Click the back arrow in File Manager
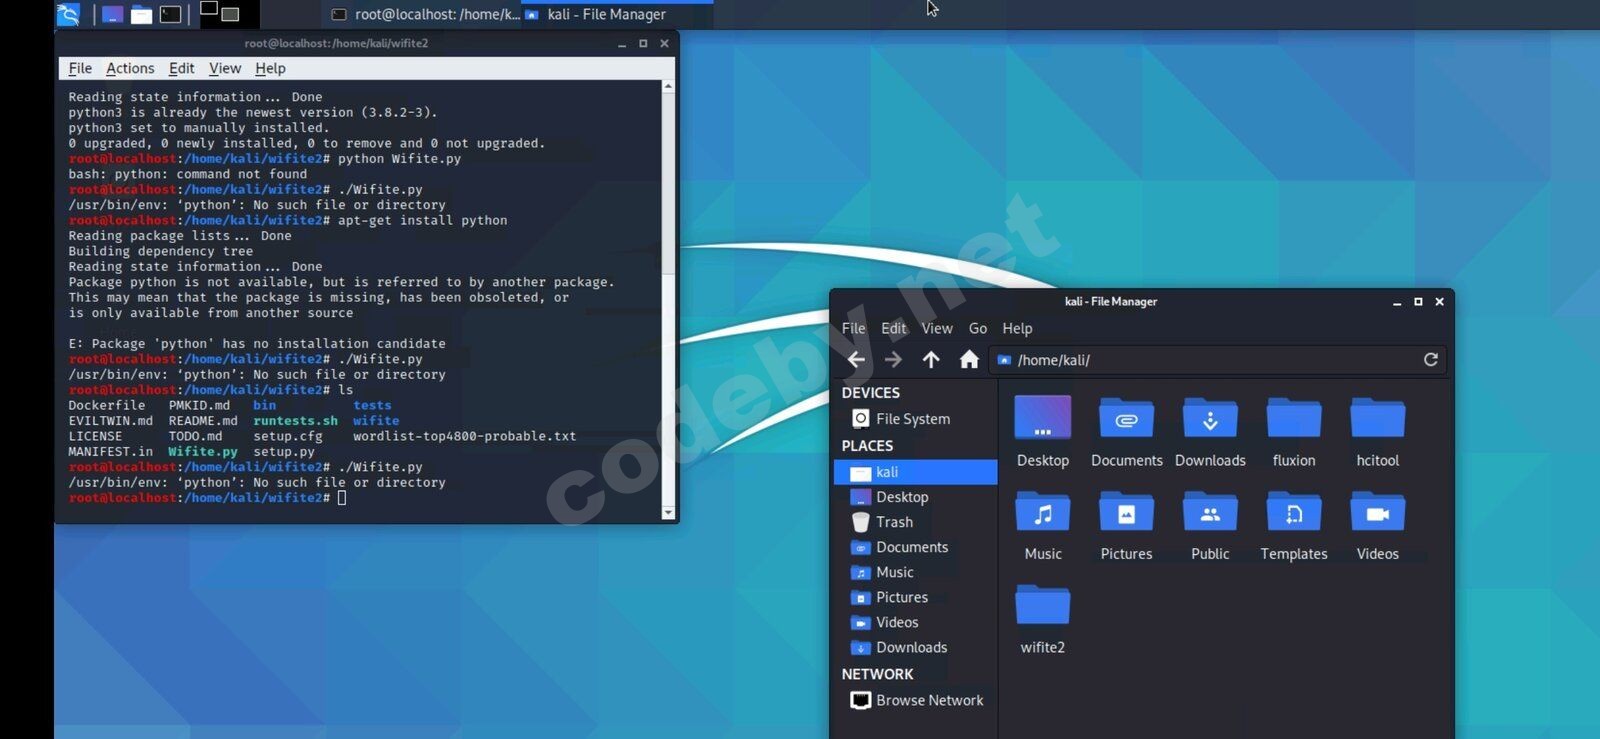Viewport: 1600px width, 739px height. click(856, 360)
